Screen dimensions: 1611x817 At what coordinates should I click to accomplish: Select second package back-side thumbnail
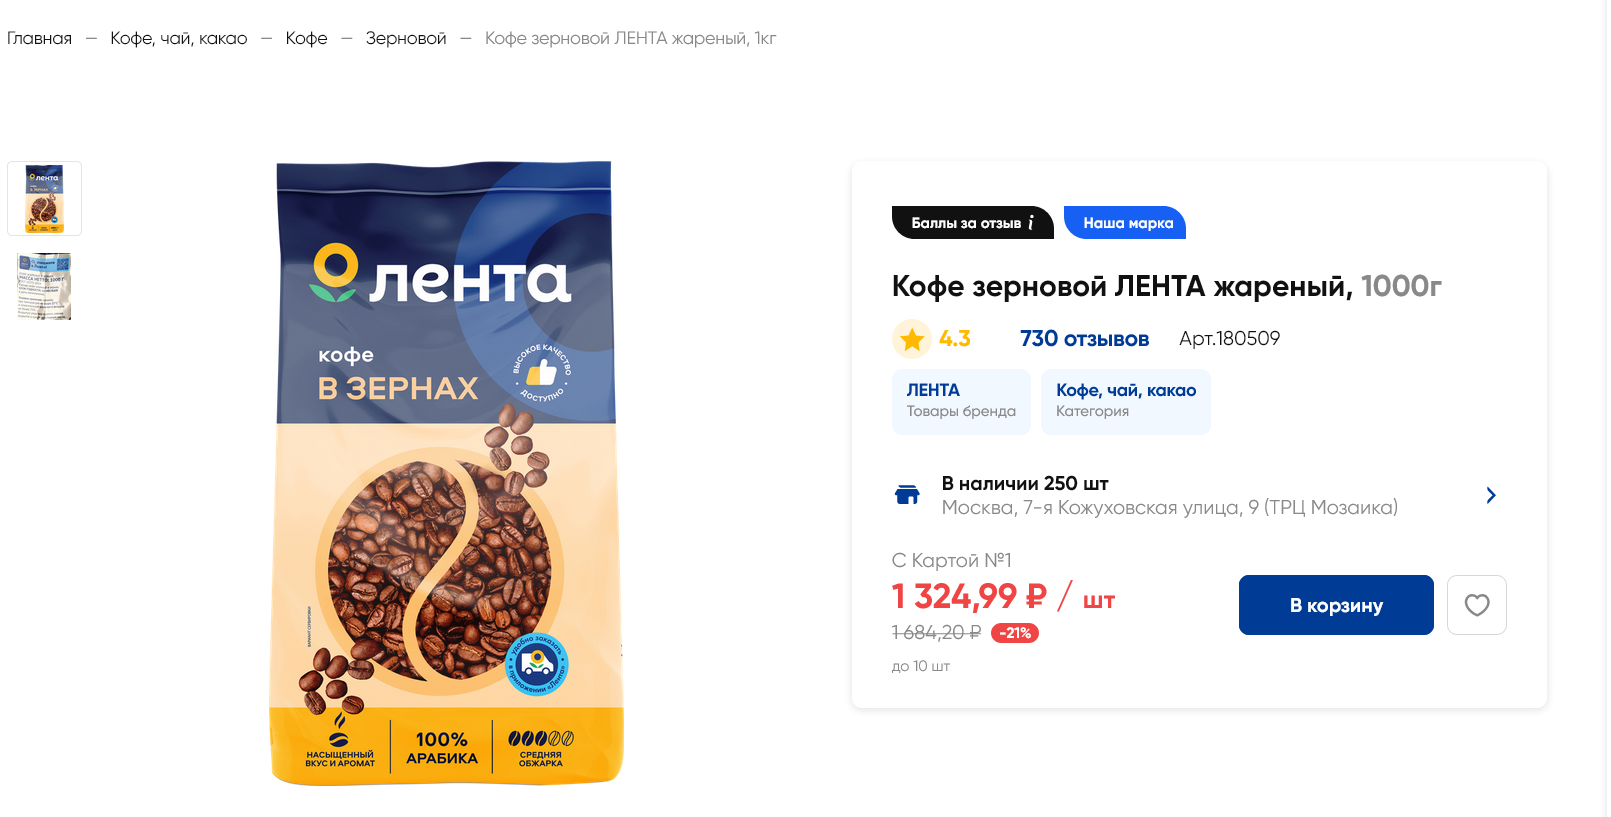point(45,286)
